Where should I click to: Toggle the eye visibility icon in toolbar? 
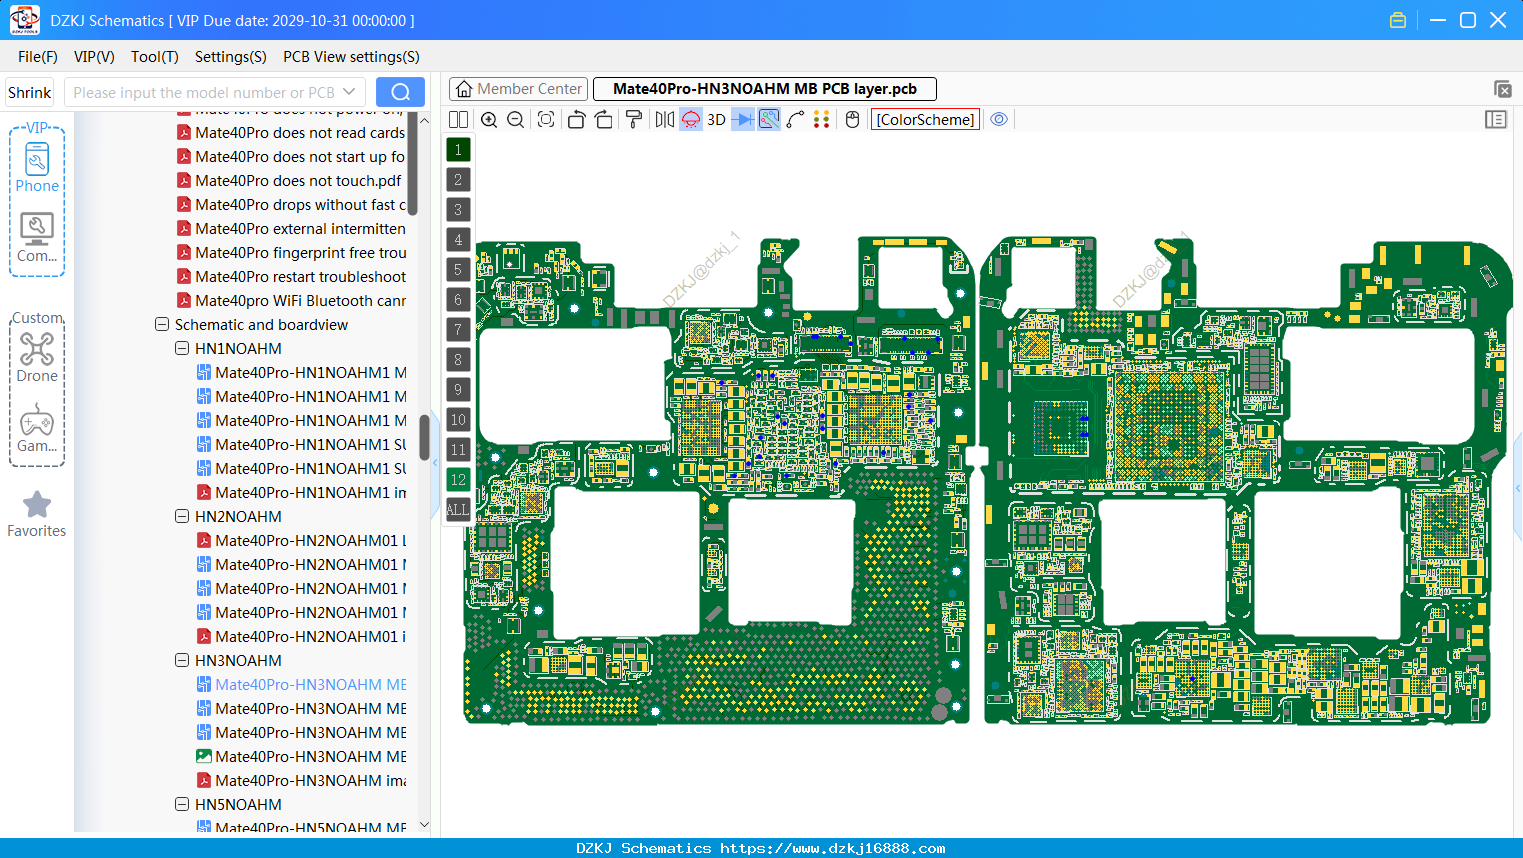[x=999, y=119]
